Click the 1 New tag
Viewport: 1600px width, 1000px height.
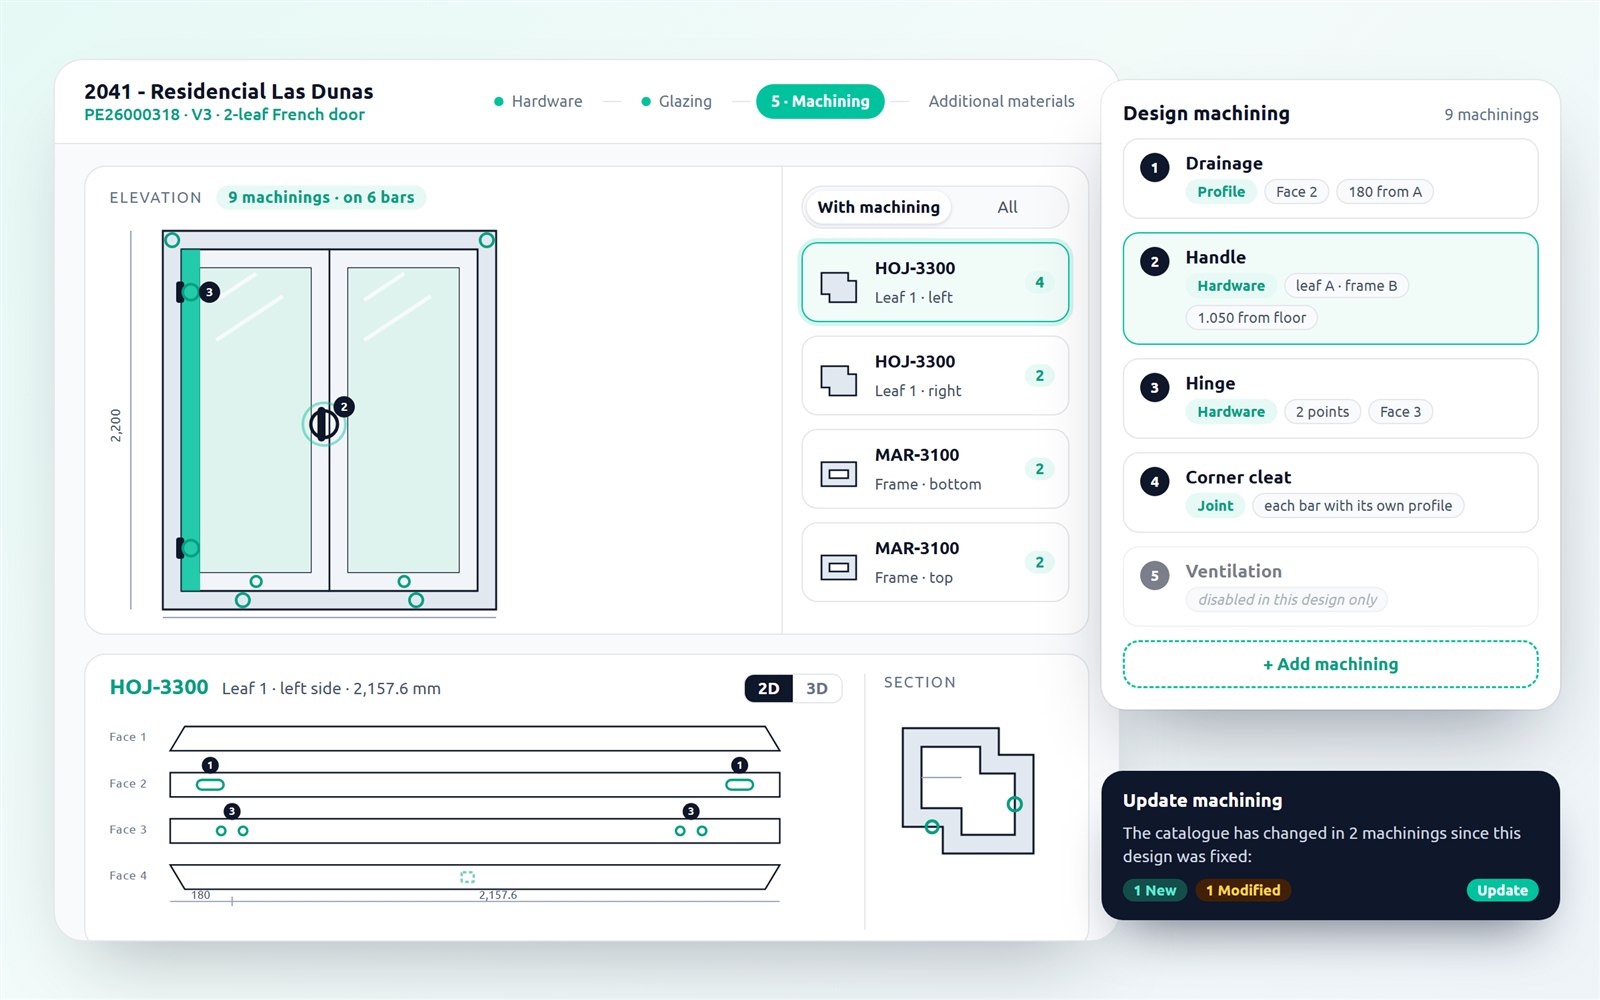(1154, 890)
